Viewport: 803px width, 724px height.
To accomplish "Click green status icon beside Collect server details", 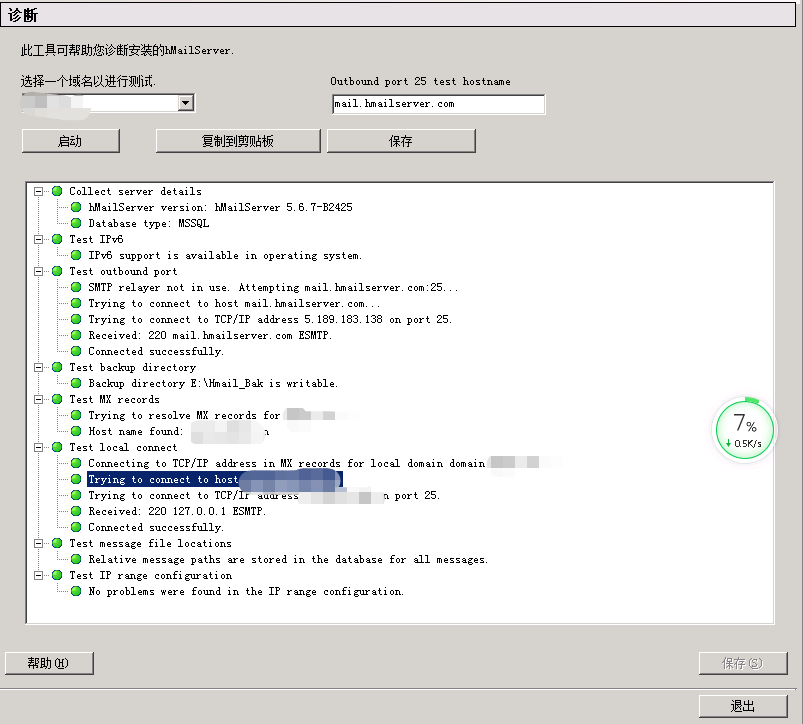I will click(x=57, y=191).
